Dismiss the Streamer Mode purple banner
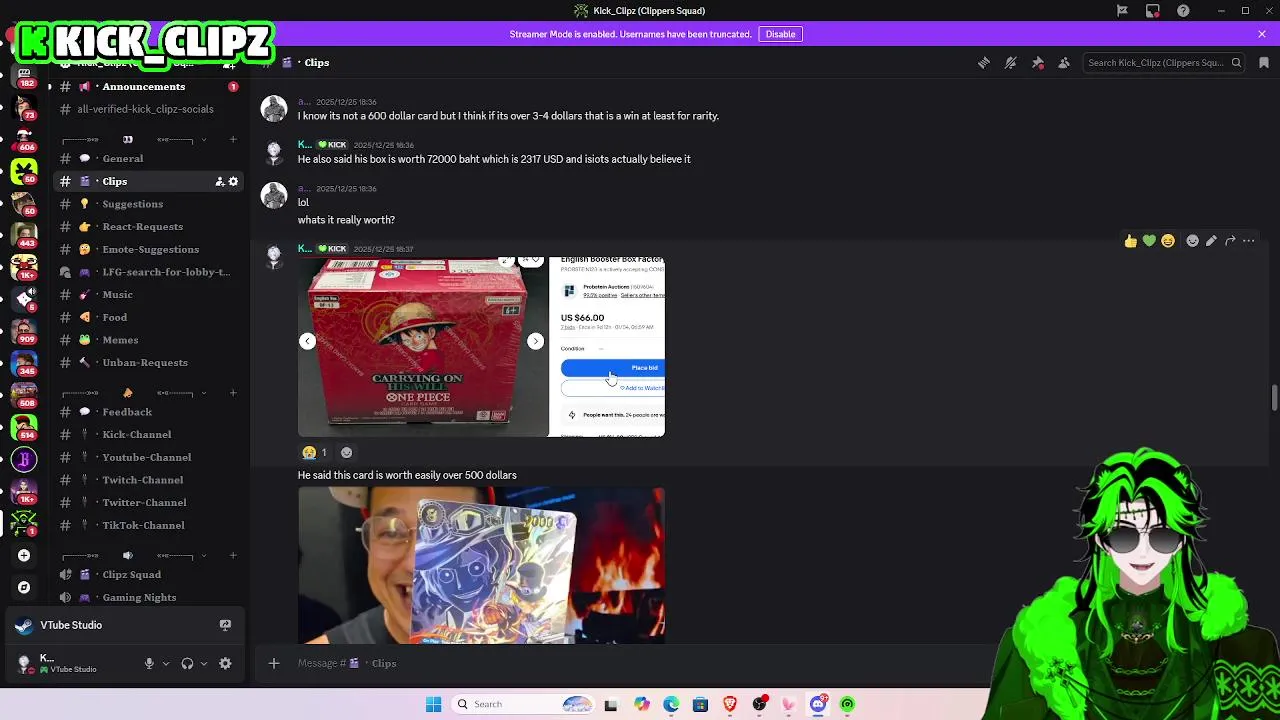1280x720 pixels. 1262,34
